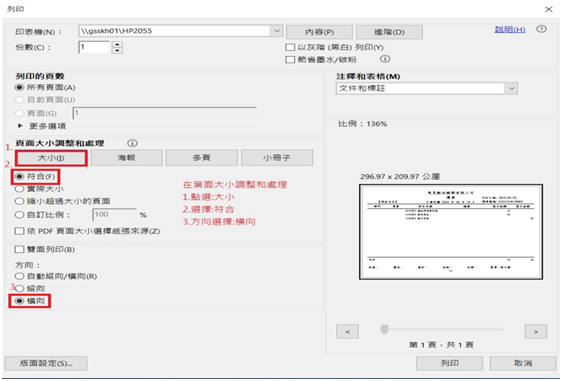The width and height of the screenshot is (562, 381).
Task: Enable 節省墨水/碳粉 checkbox
Action: 290,59
